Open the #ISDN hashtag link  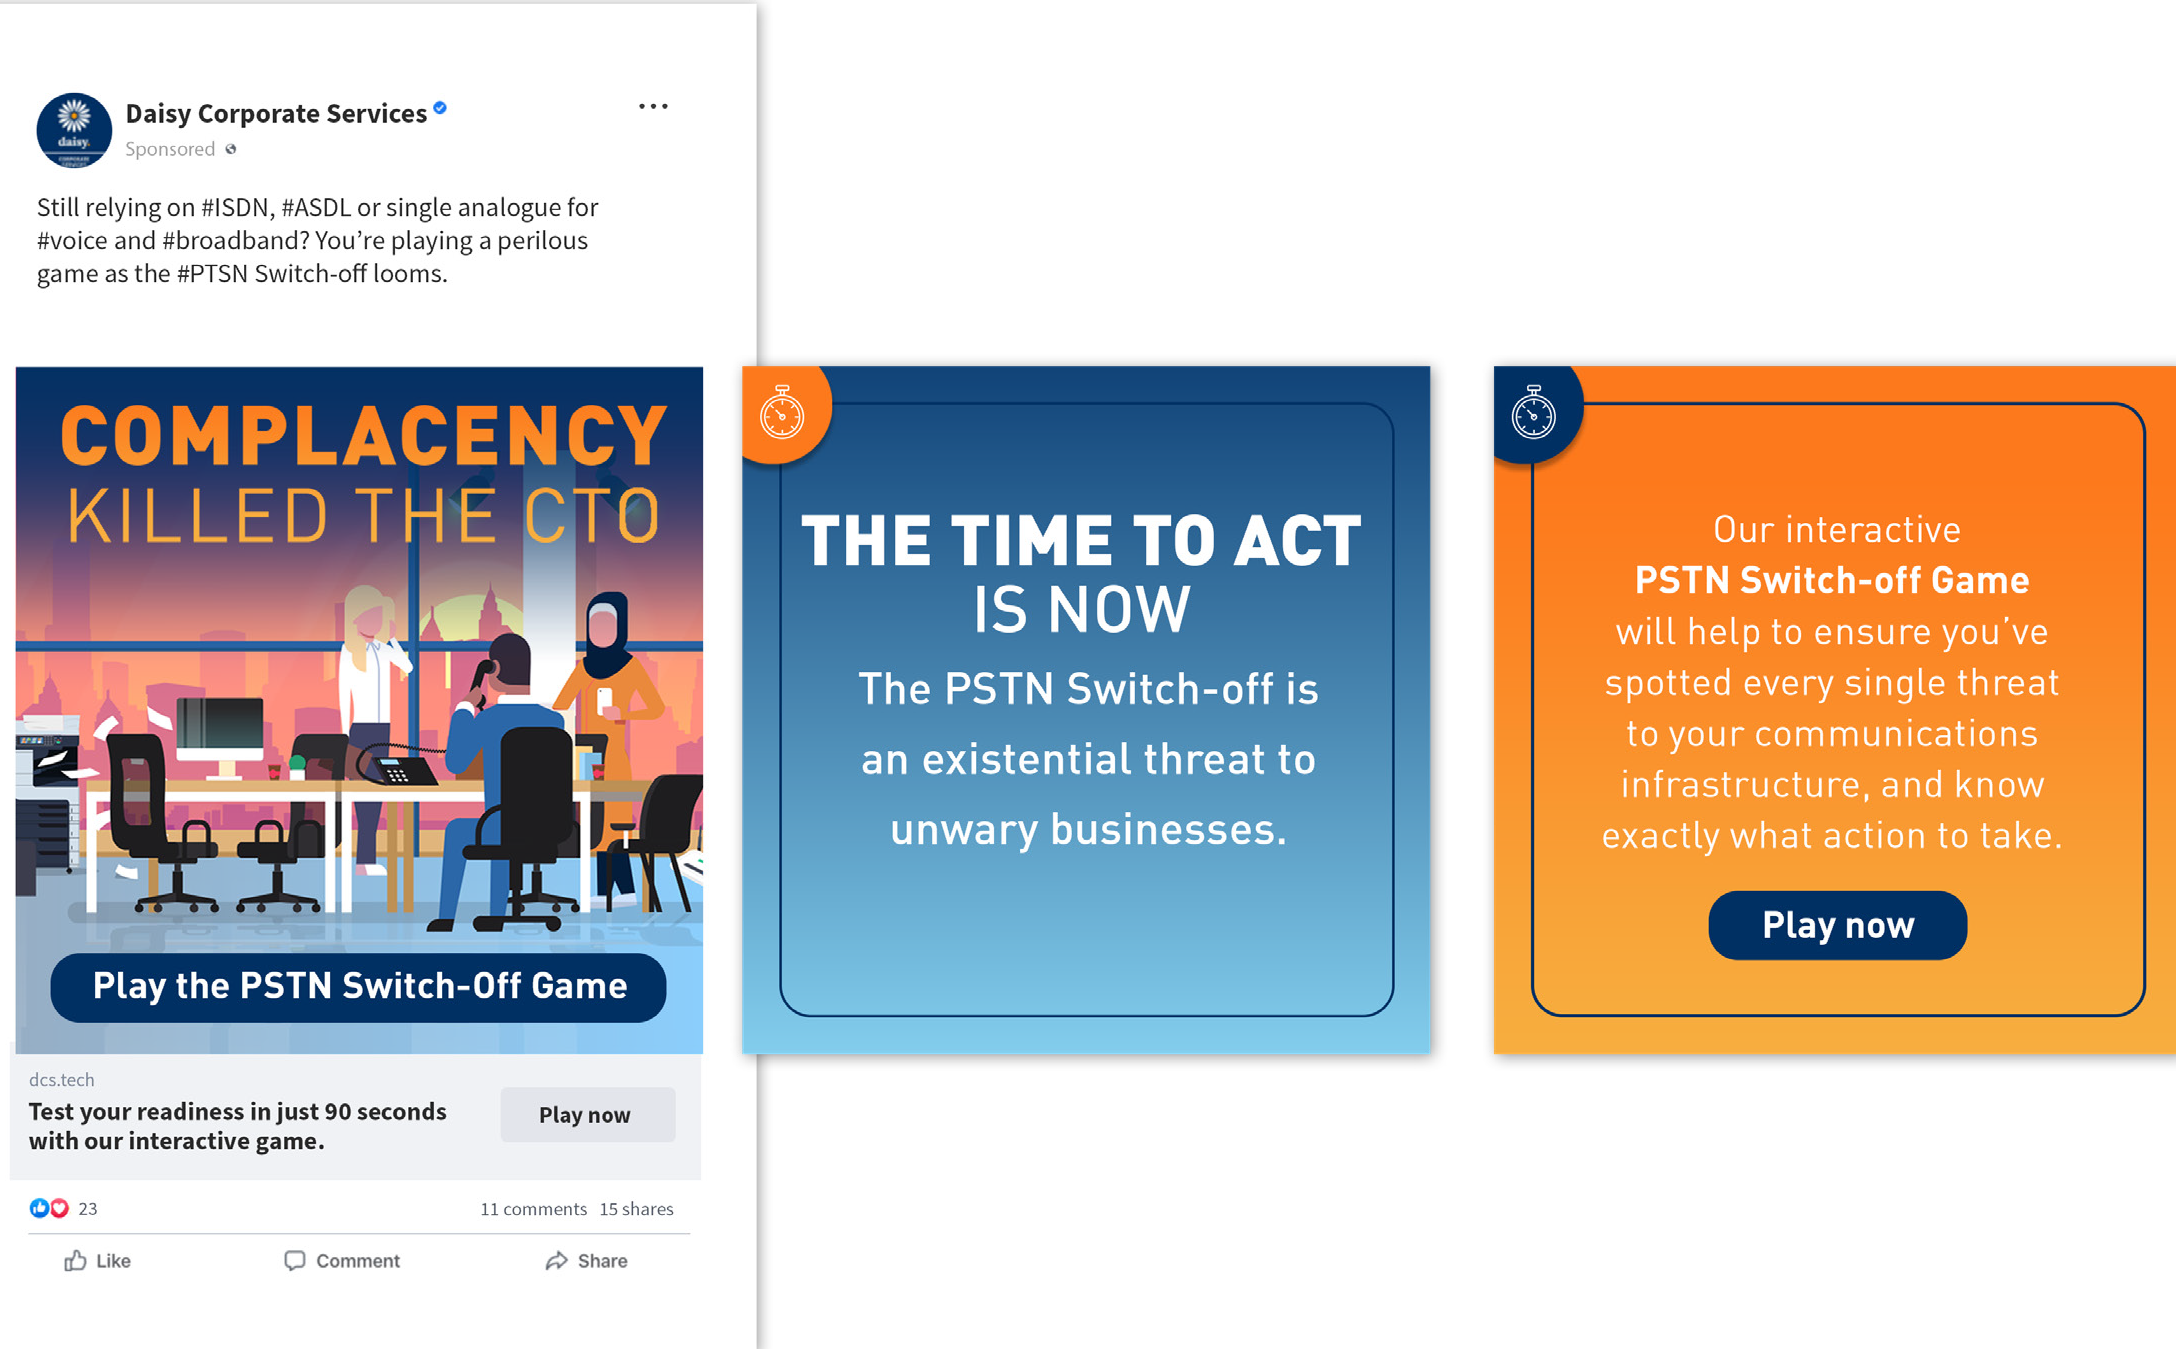[236, 207]
